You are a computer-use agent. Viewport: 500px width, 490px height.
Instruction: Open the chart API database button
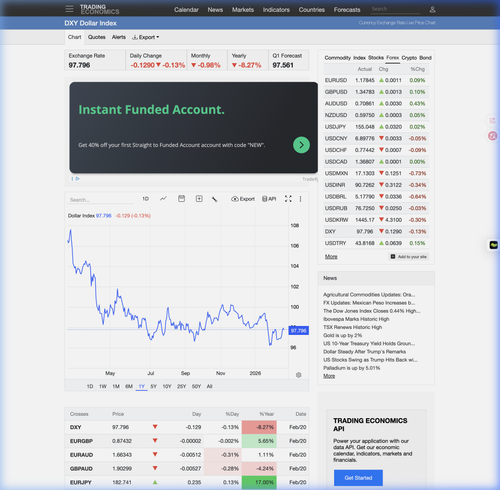(269, 199)
